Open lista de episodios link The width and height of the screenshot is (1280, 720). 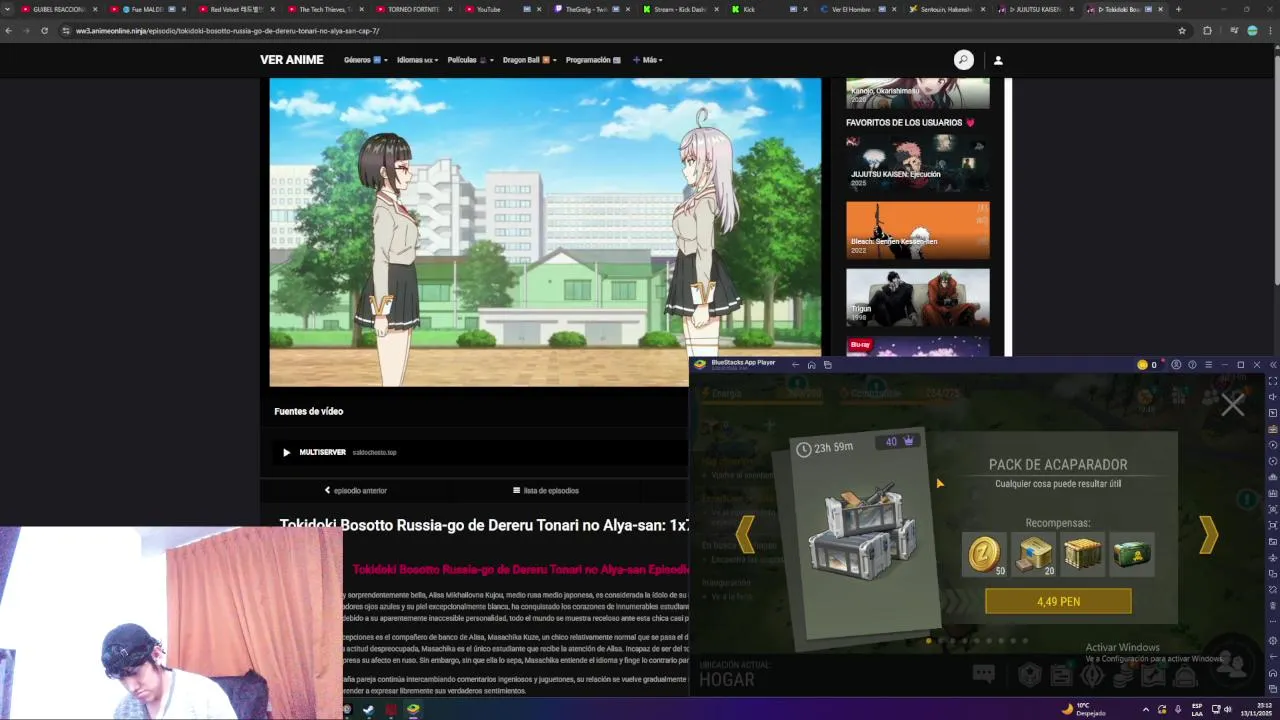click(x=546, y=491)
